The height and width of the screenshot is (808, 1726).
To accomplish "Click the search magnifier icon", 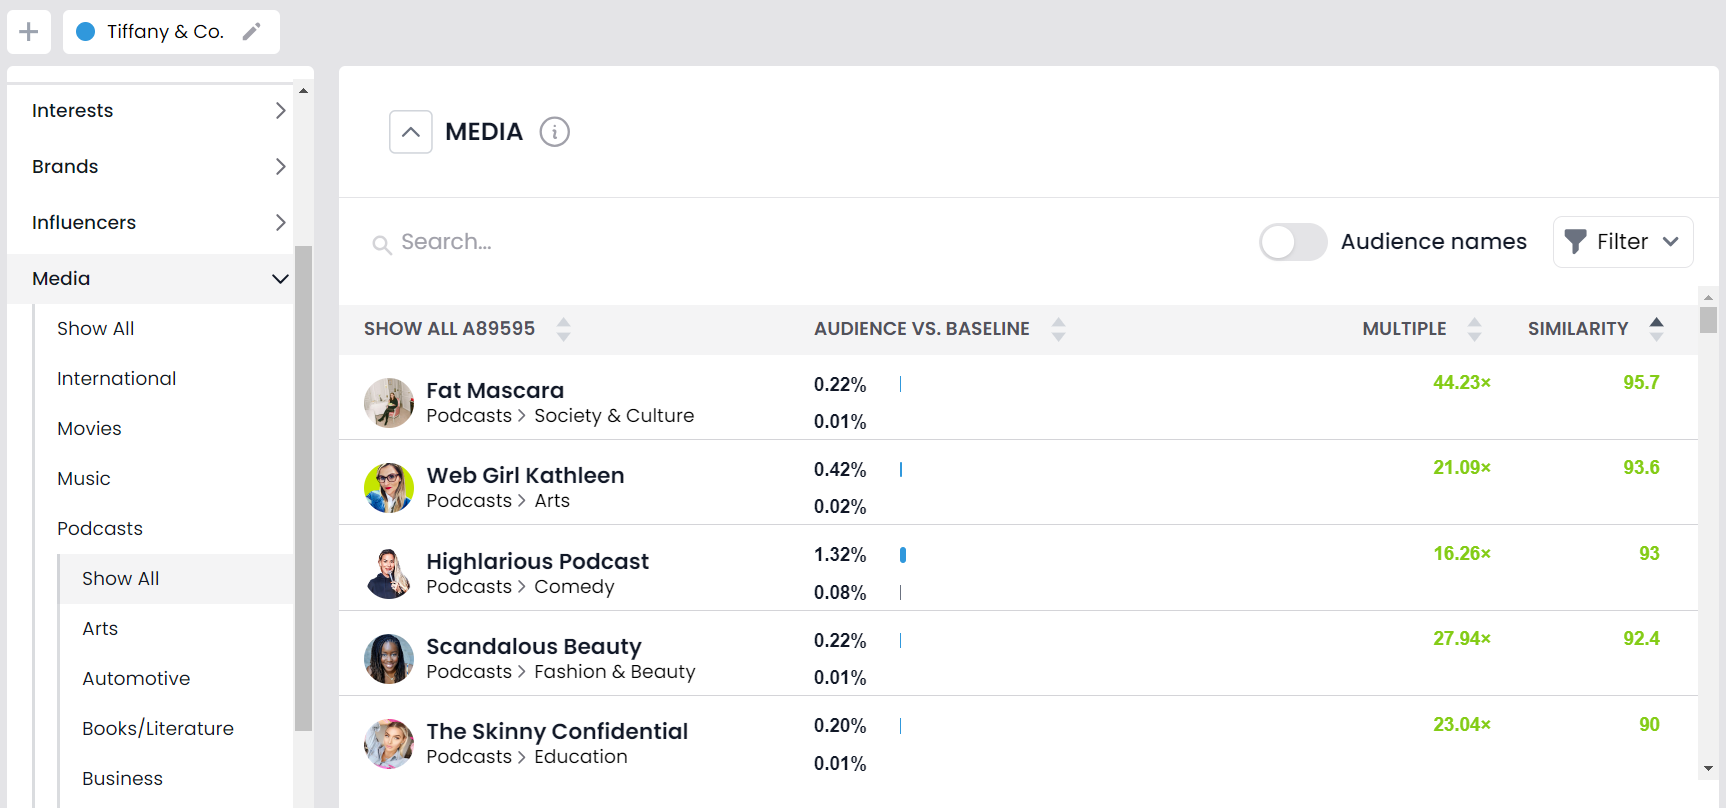I will (382, 243).
